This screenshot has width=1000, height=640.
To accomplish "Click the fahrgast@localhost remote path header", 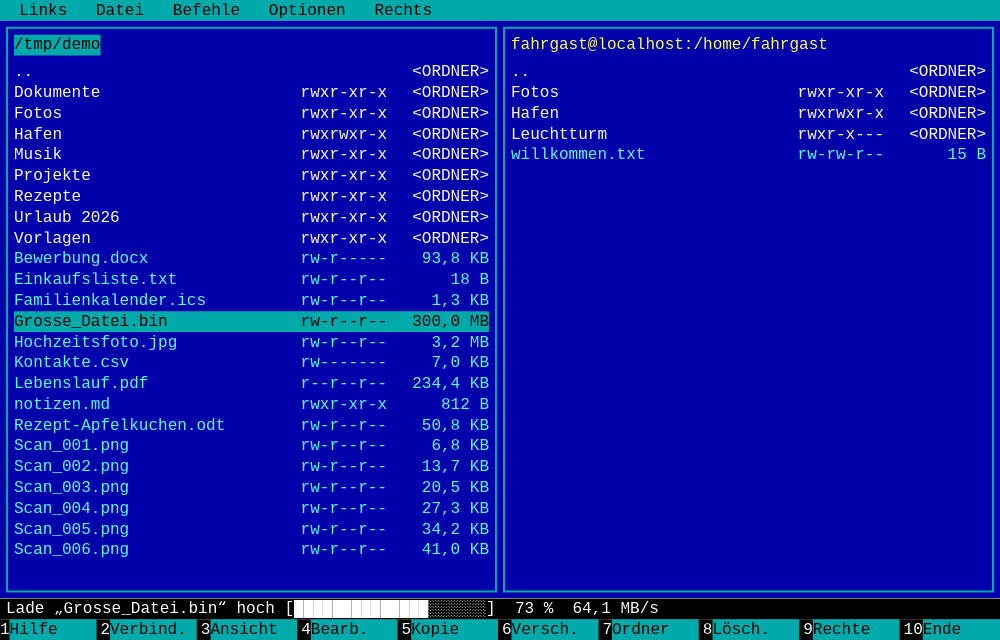I will coord(669,45).
